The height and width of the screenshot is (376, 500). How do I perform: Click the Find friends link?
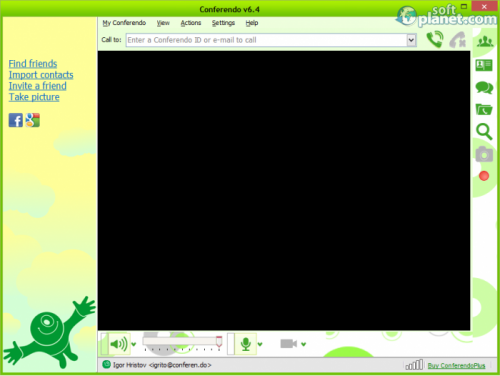click(x=33, y=63)
